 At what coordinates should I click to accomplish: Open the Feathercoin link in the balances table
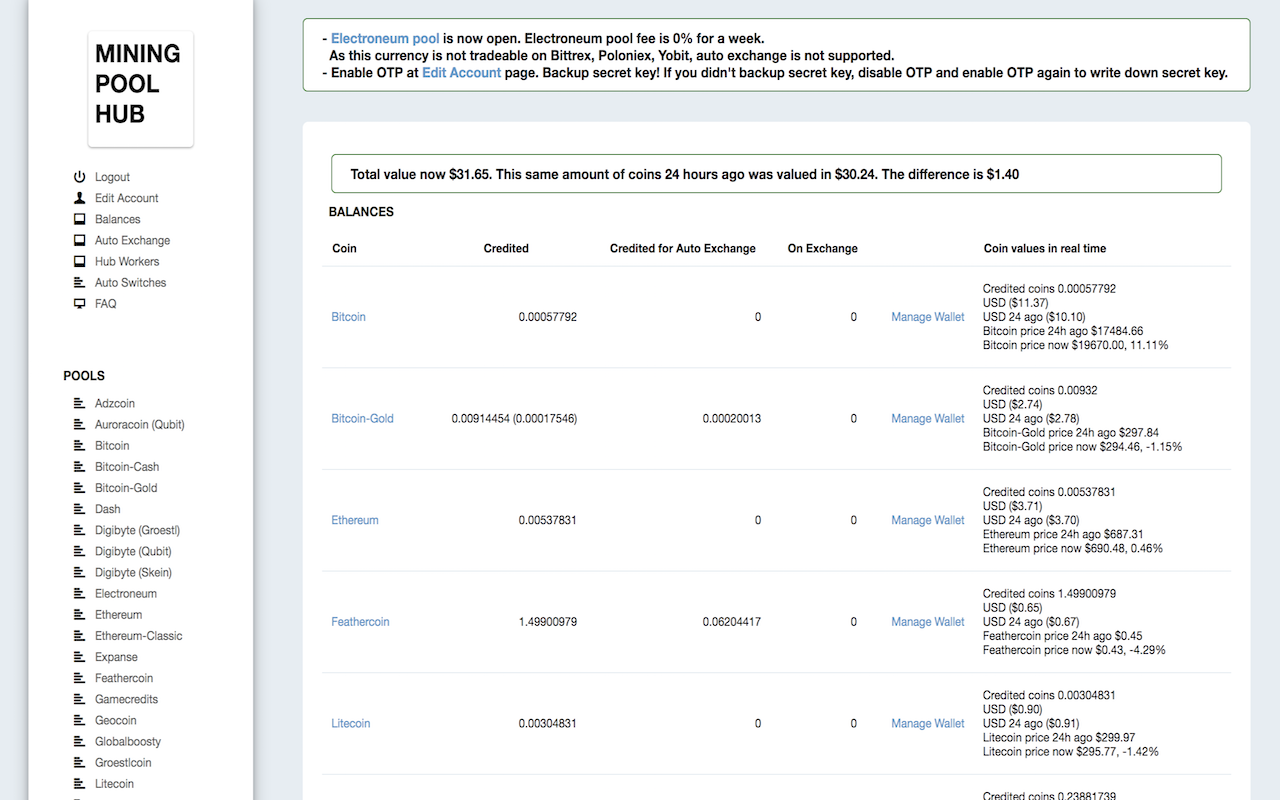pyautogui.click(x=360, y=622)
